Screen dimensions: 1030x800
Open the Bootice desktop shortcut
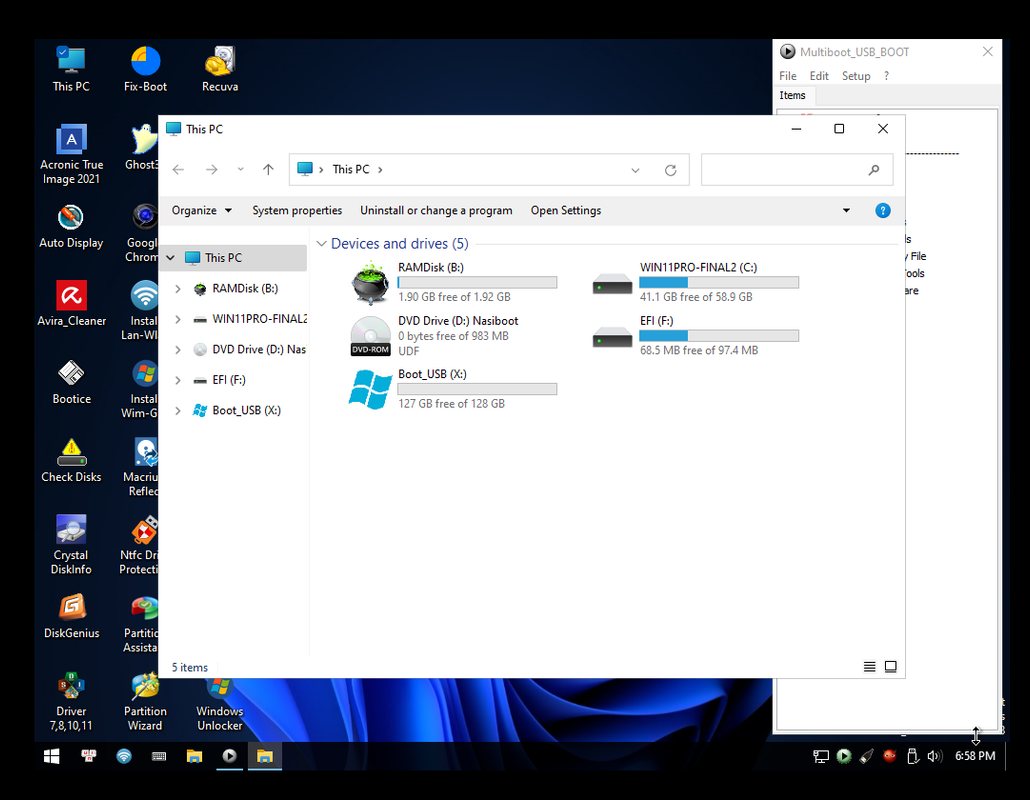pos(71,382)
